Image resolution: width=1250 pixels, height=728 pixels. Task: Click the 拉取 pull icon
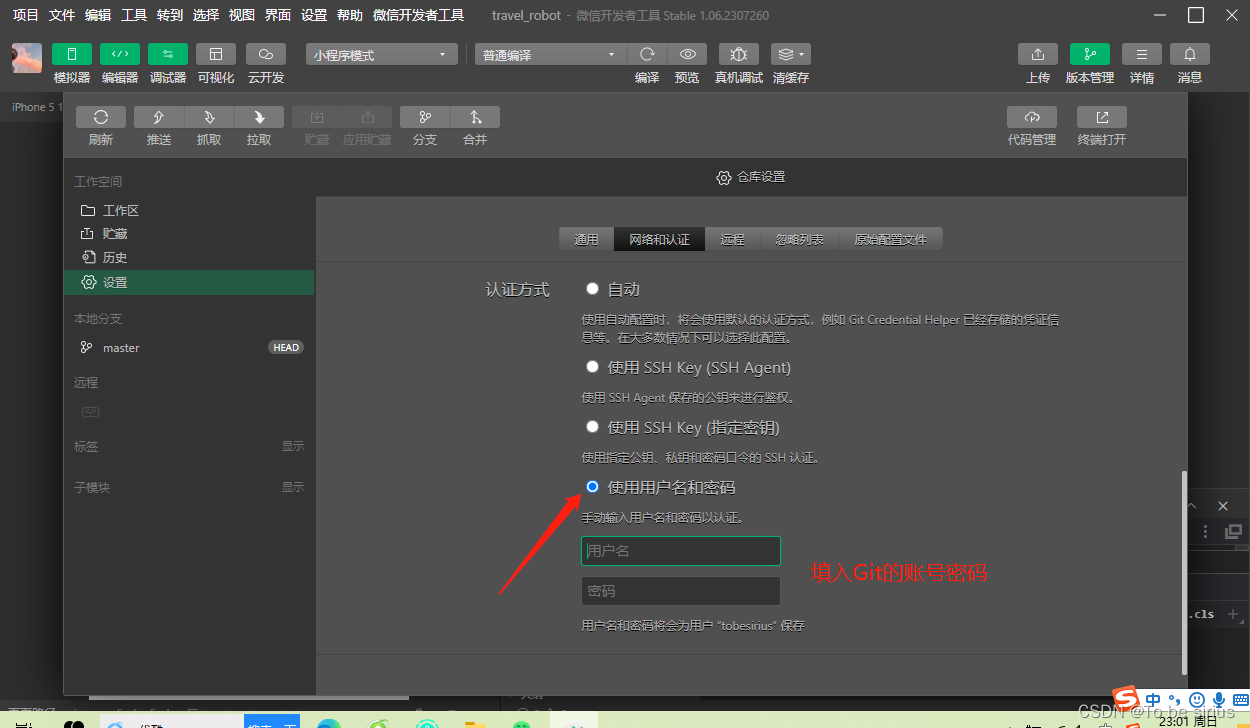pos(259,117)
